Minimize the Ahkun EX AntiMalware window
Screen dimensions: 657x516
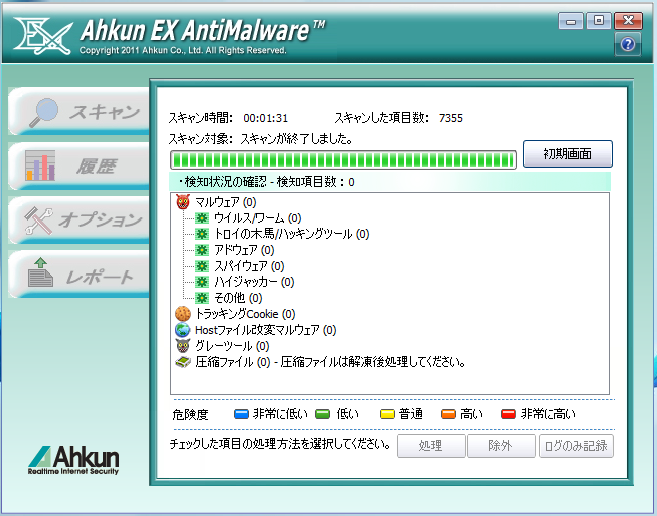(x=571, y=21)
